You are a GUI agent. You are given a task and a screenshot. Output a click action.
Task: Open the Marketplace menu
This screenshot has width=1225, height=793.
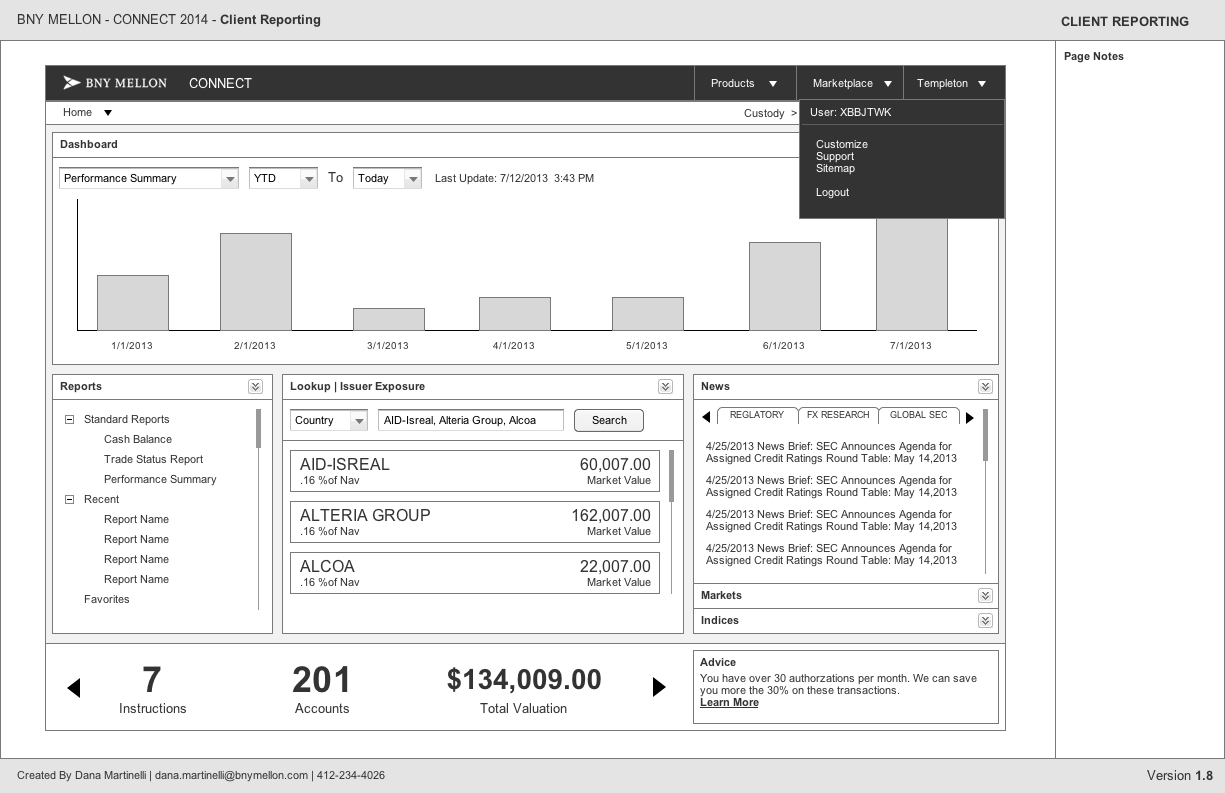tap(850, 83)
